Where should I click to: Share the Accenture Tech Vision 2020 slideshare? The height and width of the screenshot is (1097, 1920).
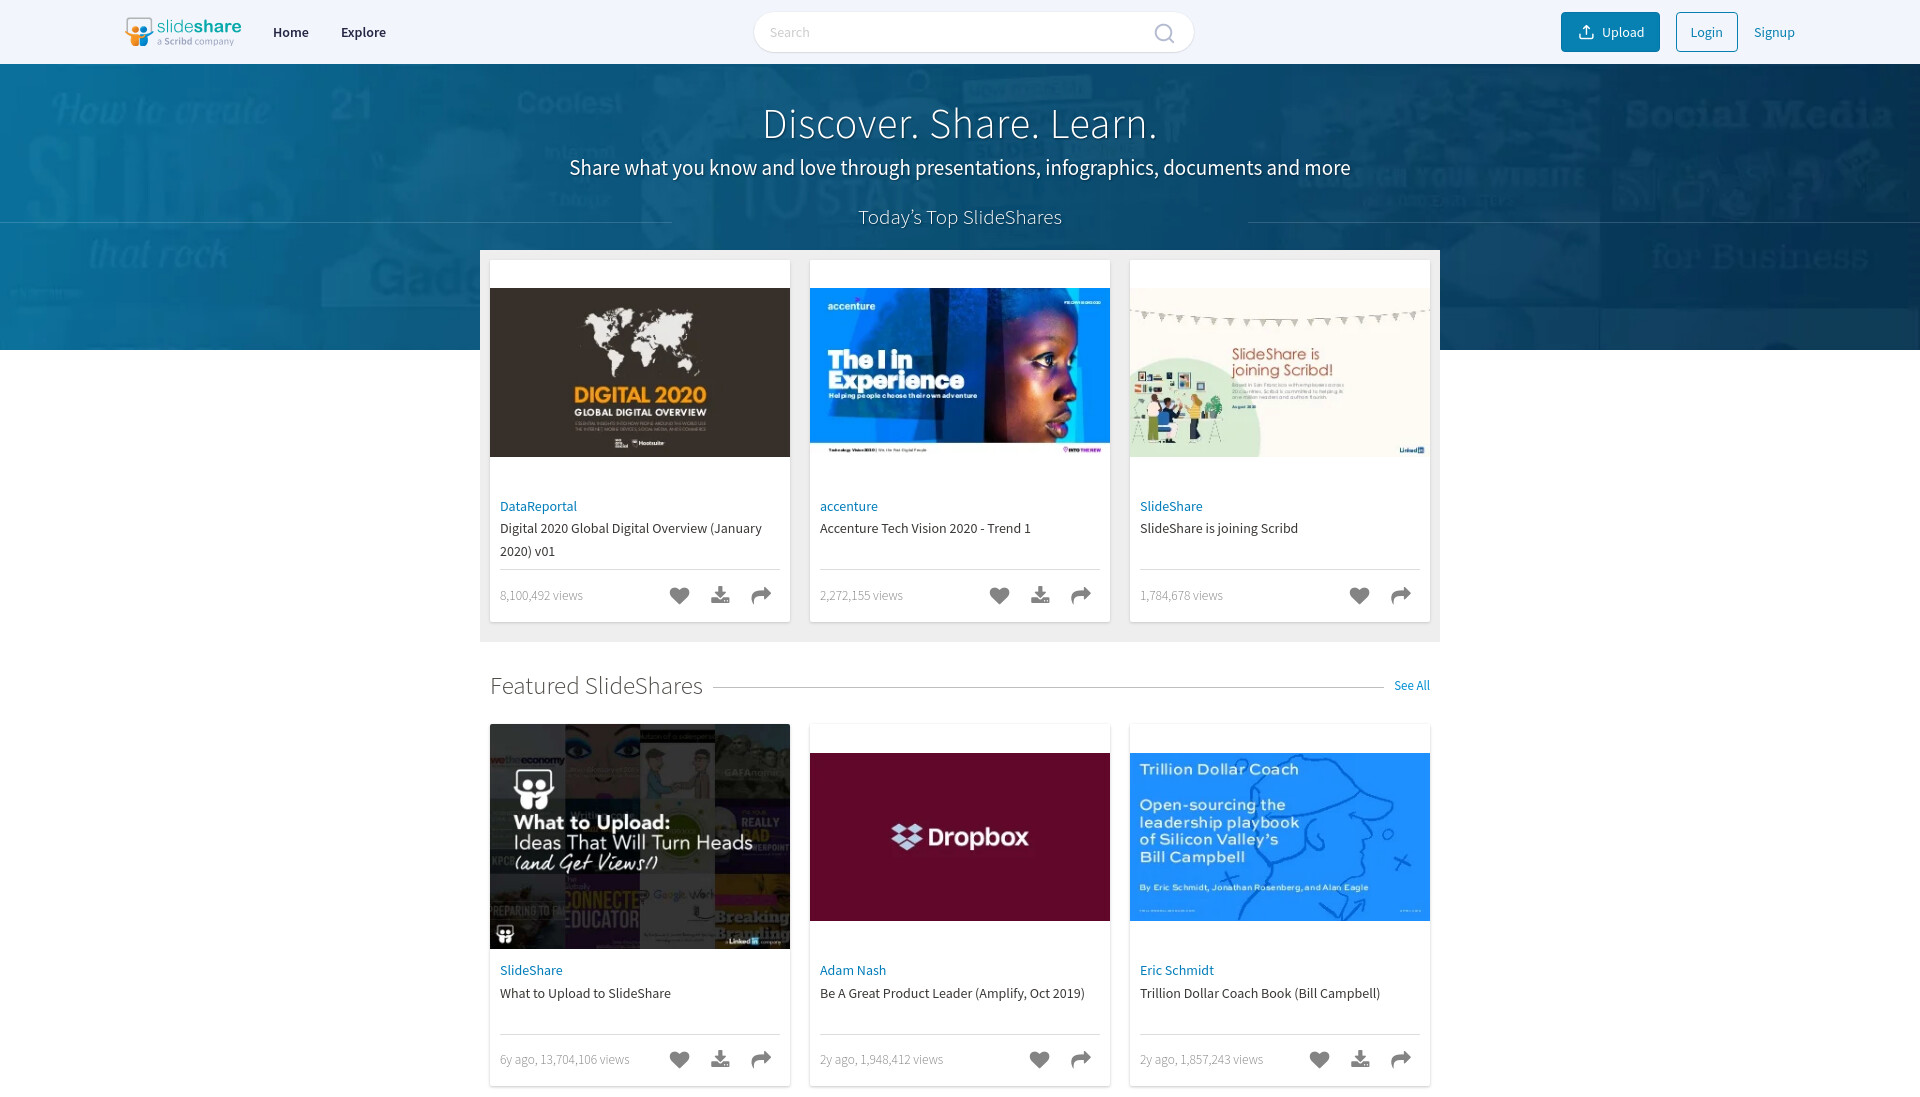pos(1081,595)
